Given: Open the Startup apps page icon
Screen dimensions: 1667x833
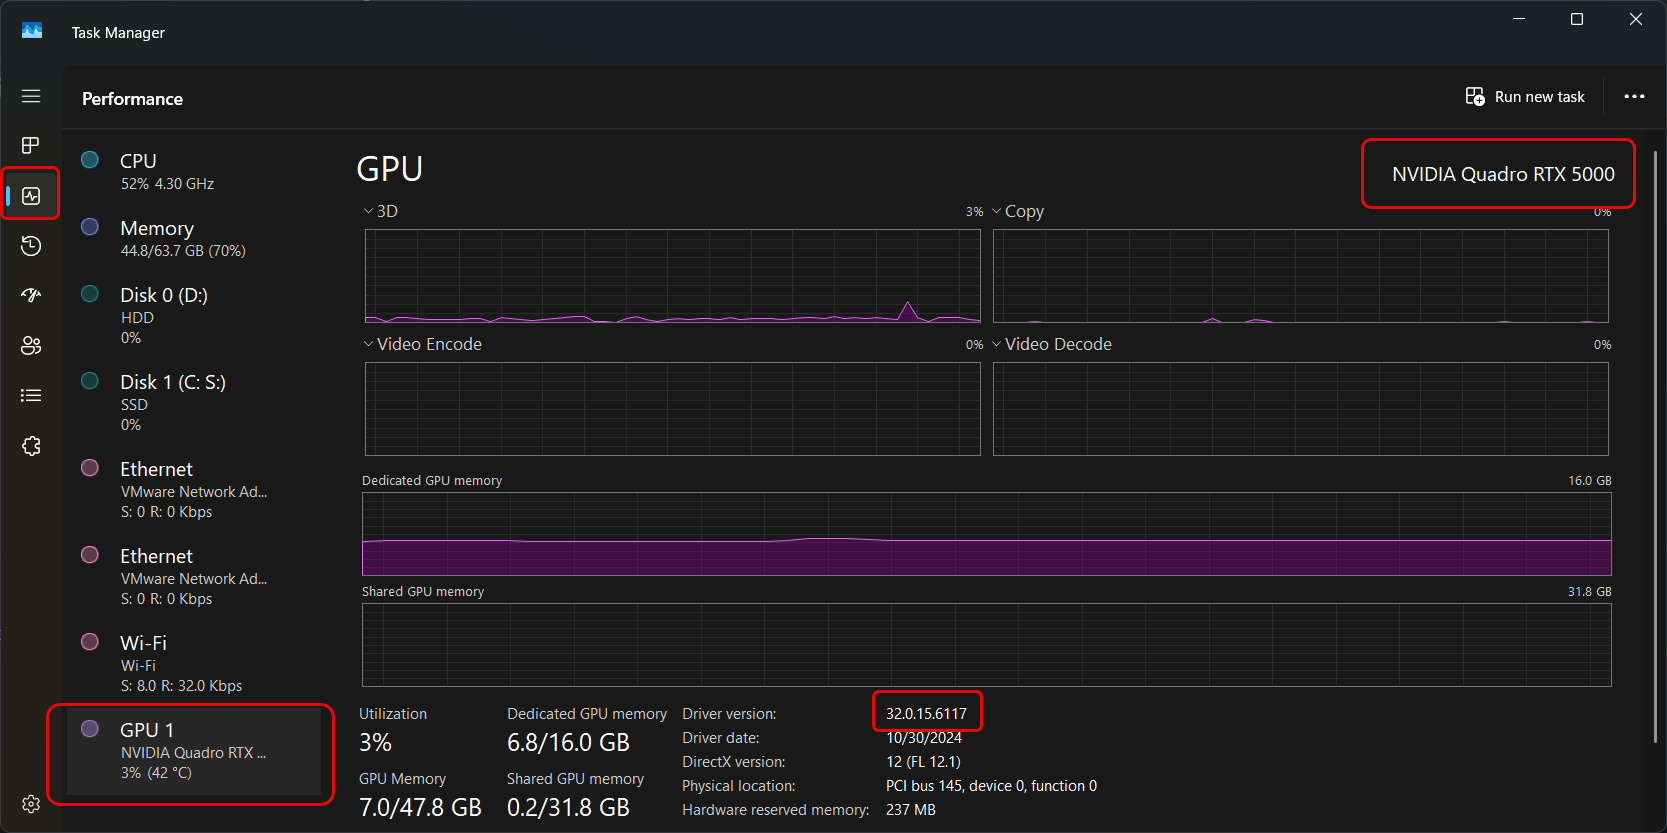Looking at the screenshot, I should click(x=31, y=296).
